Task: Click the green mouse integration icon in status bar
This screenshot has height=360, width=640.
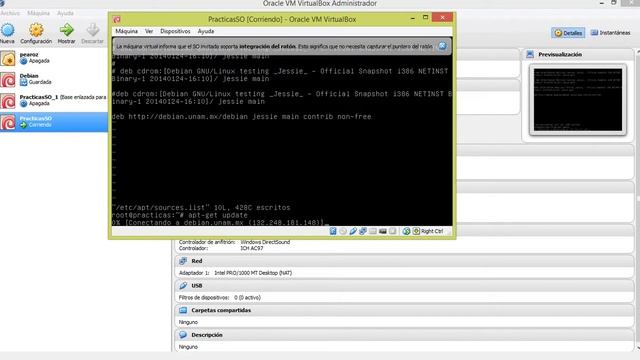Action: (406, 231)
